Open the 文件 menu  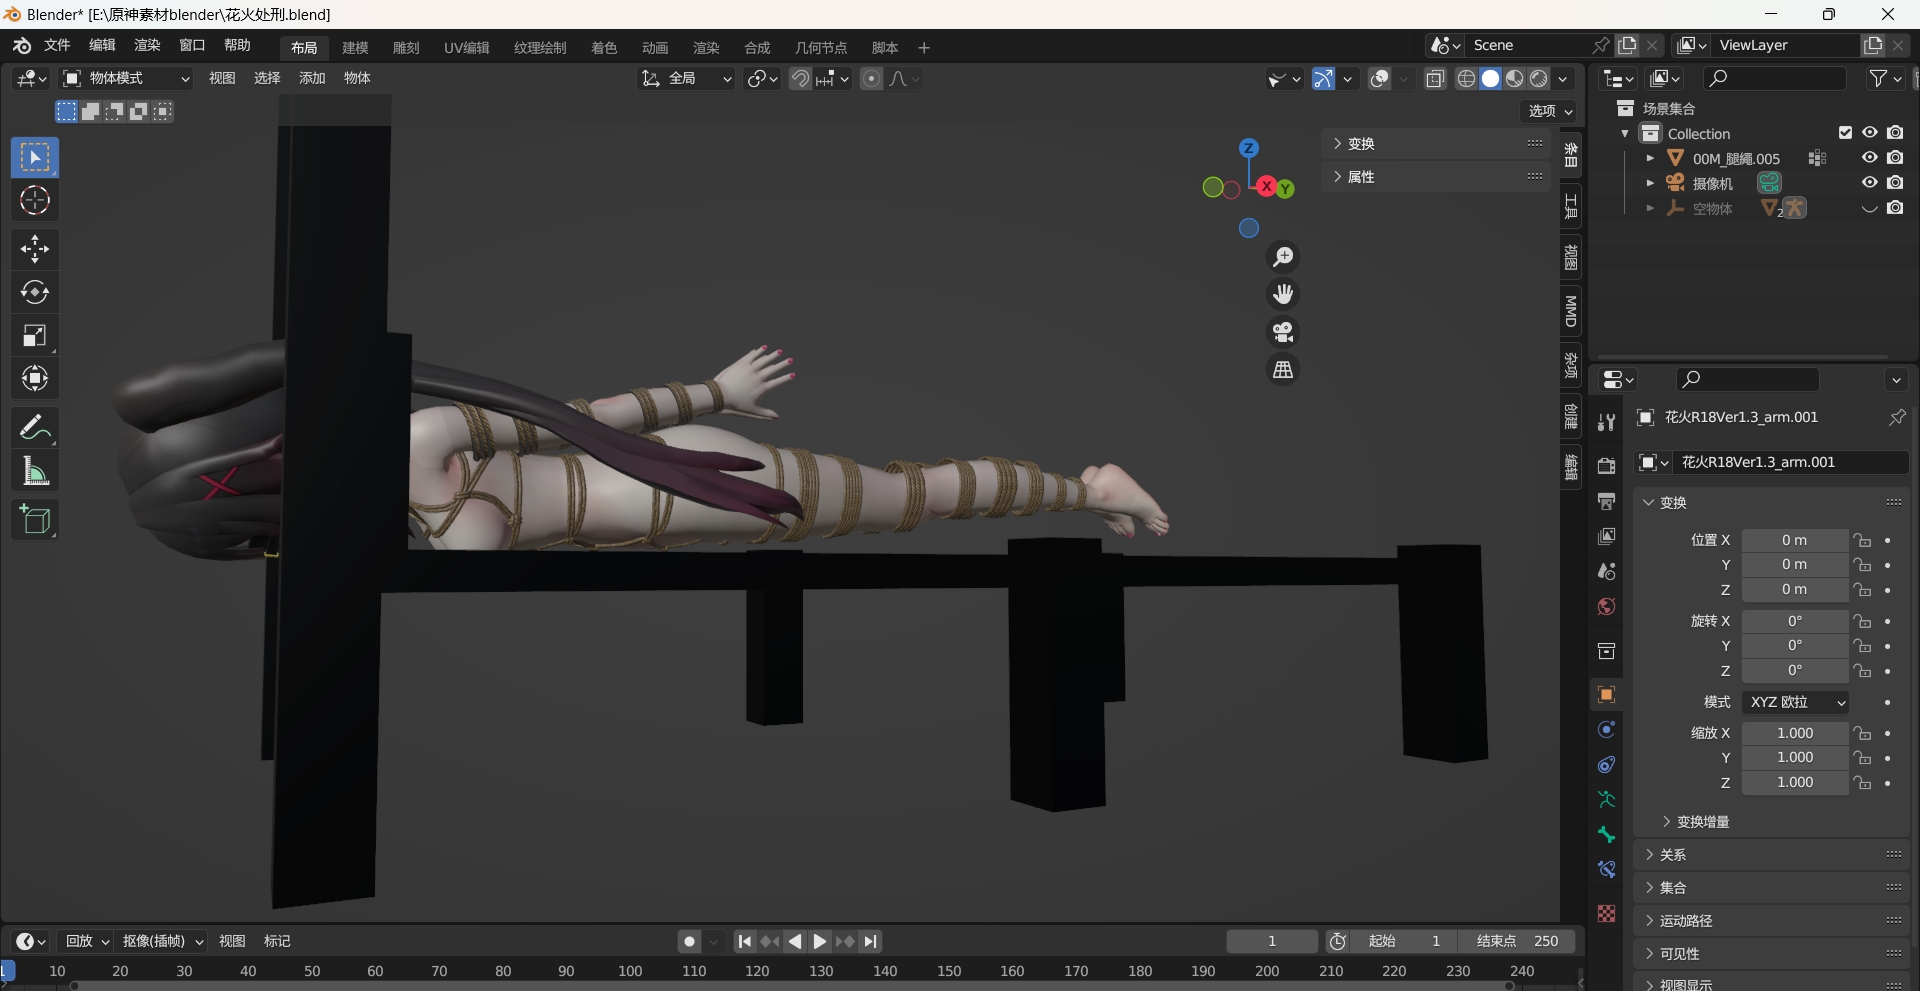click(57, 45)
